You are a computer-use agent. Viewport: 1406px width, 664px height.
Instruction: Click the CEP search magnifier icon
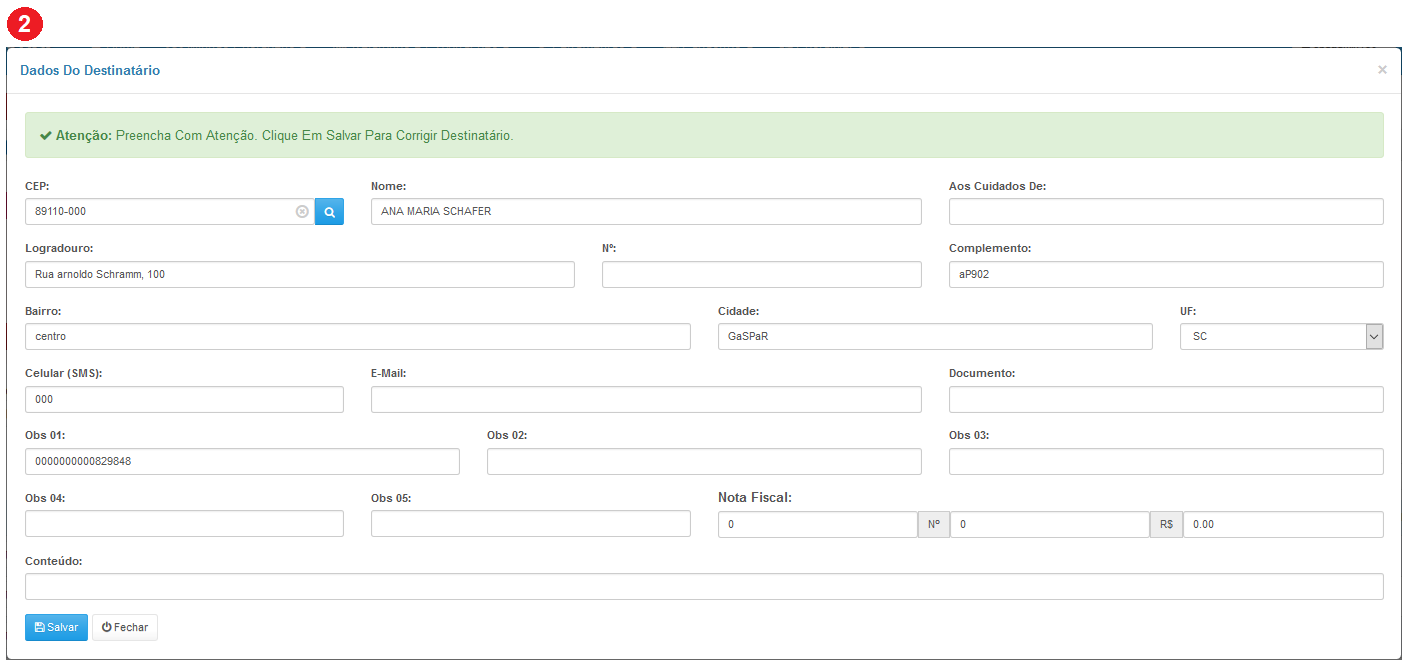click(329, 212)
